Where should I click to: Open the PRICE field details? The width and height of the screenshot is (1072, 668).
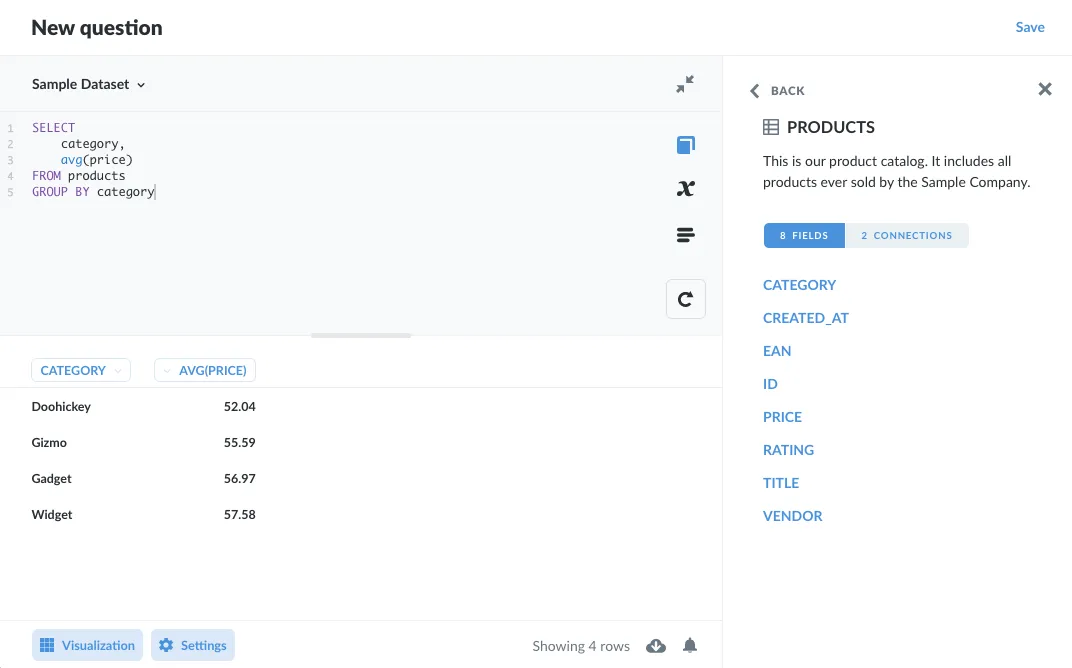(781, 416)
